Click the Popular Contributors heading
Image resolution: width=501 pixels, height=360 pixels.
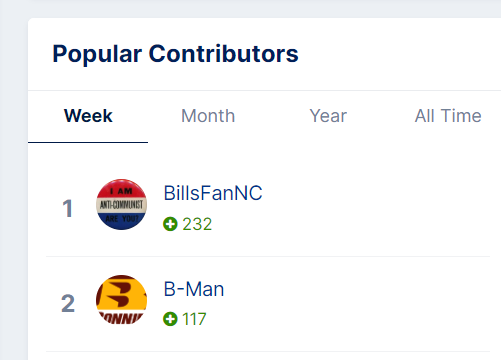pos(175,54)
